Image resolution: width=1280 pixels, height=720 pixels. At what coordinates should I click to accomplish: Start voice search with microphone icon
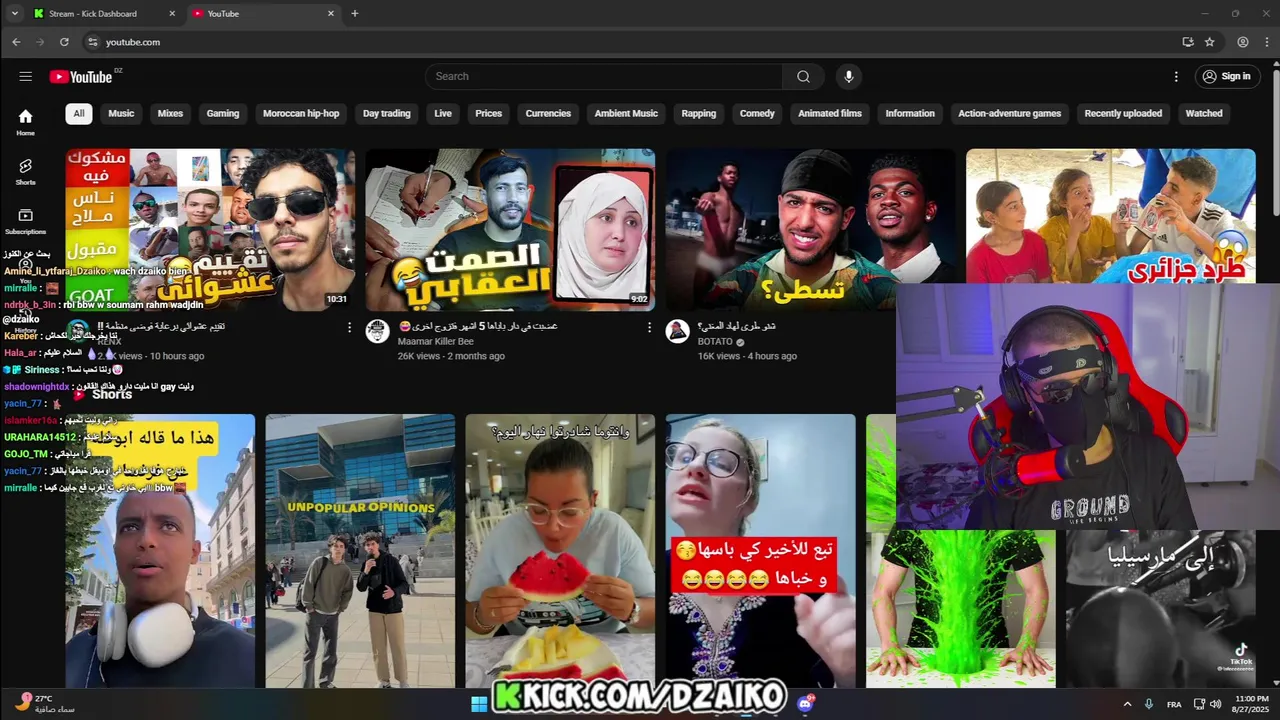(848, 76)
